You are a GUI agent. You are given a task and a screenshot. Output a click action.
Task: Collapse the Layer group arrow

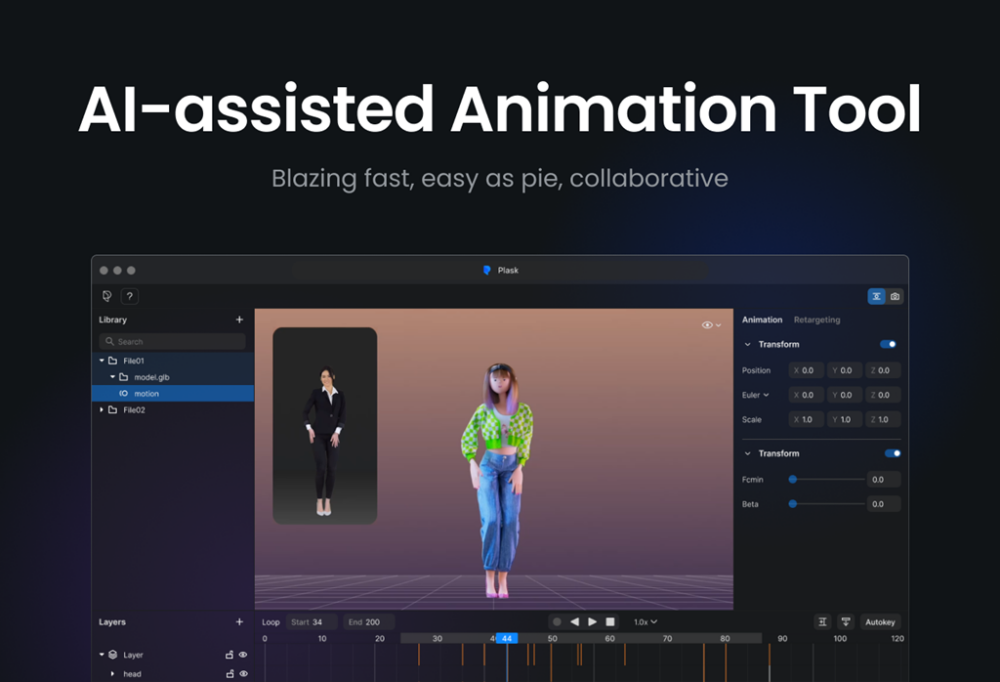coord(101,655)
